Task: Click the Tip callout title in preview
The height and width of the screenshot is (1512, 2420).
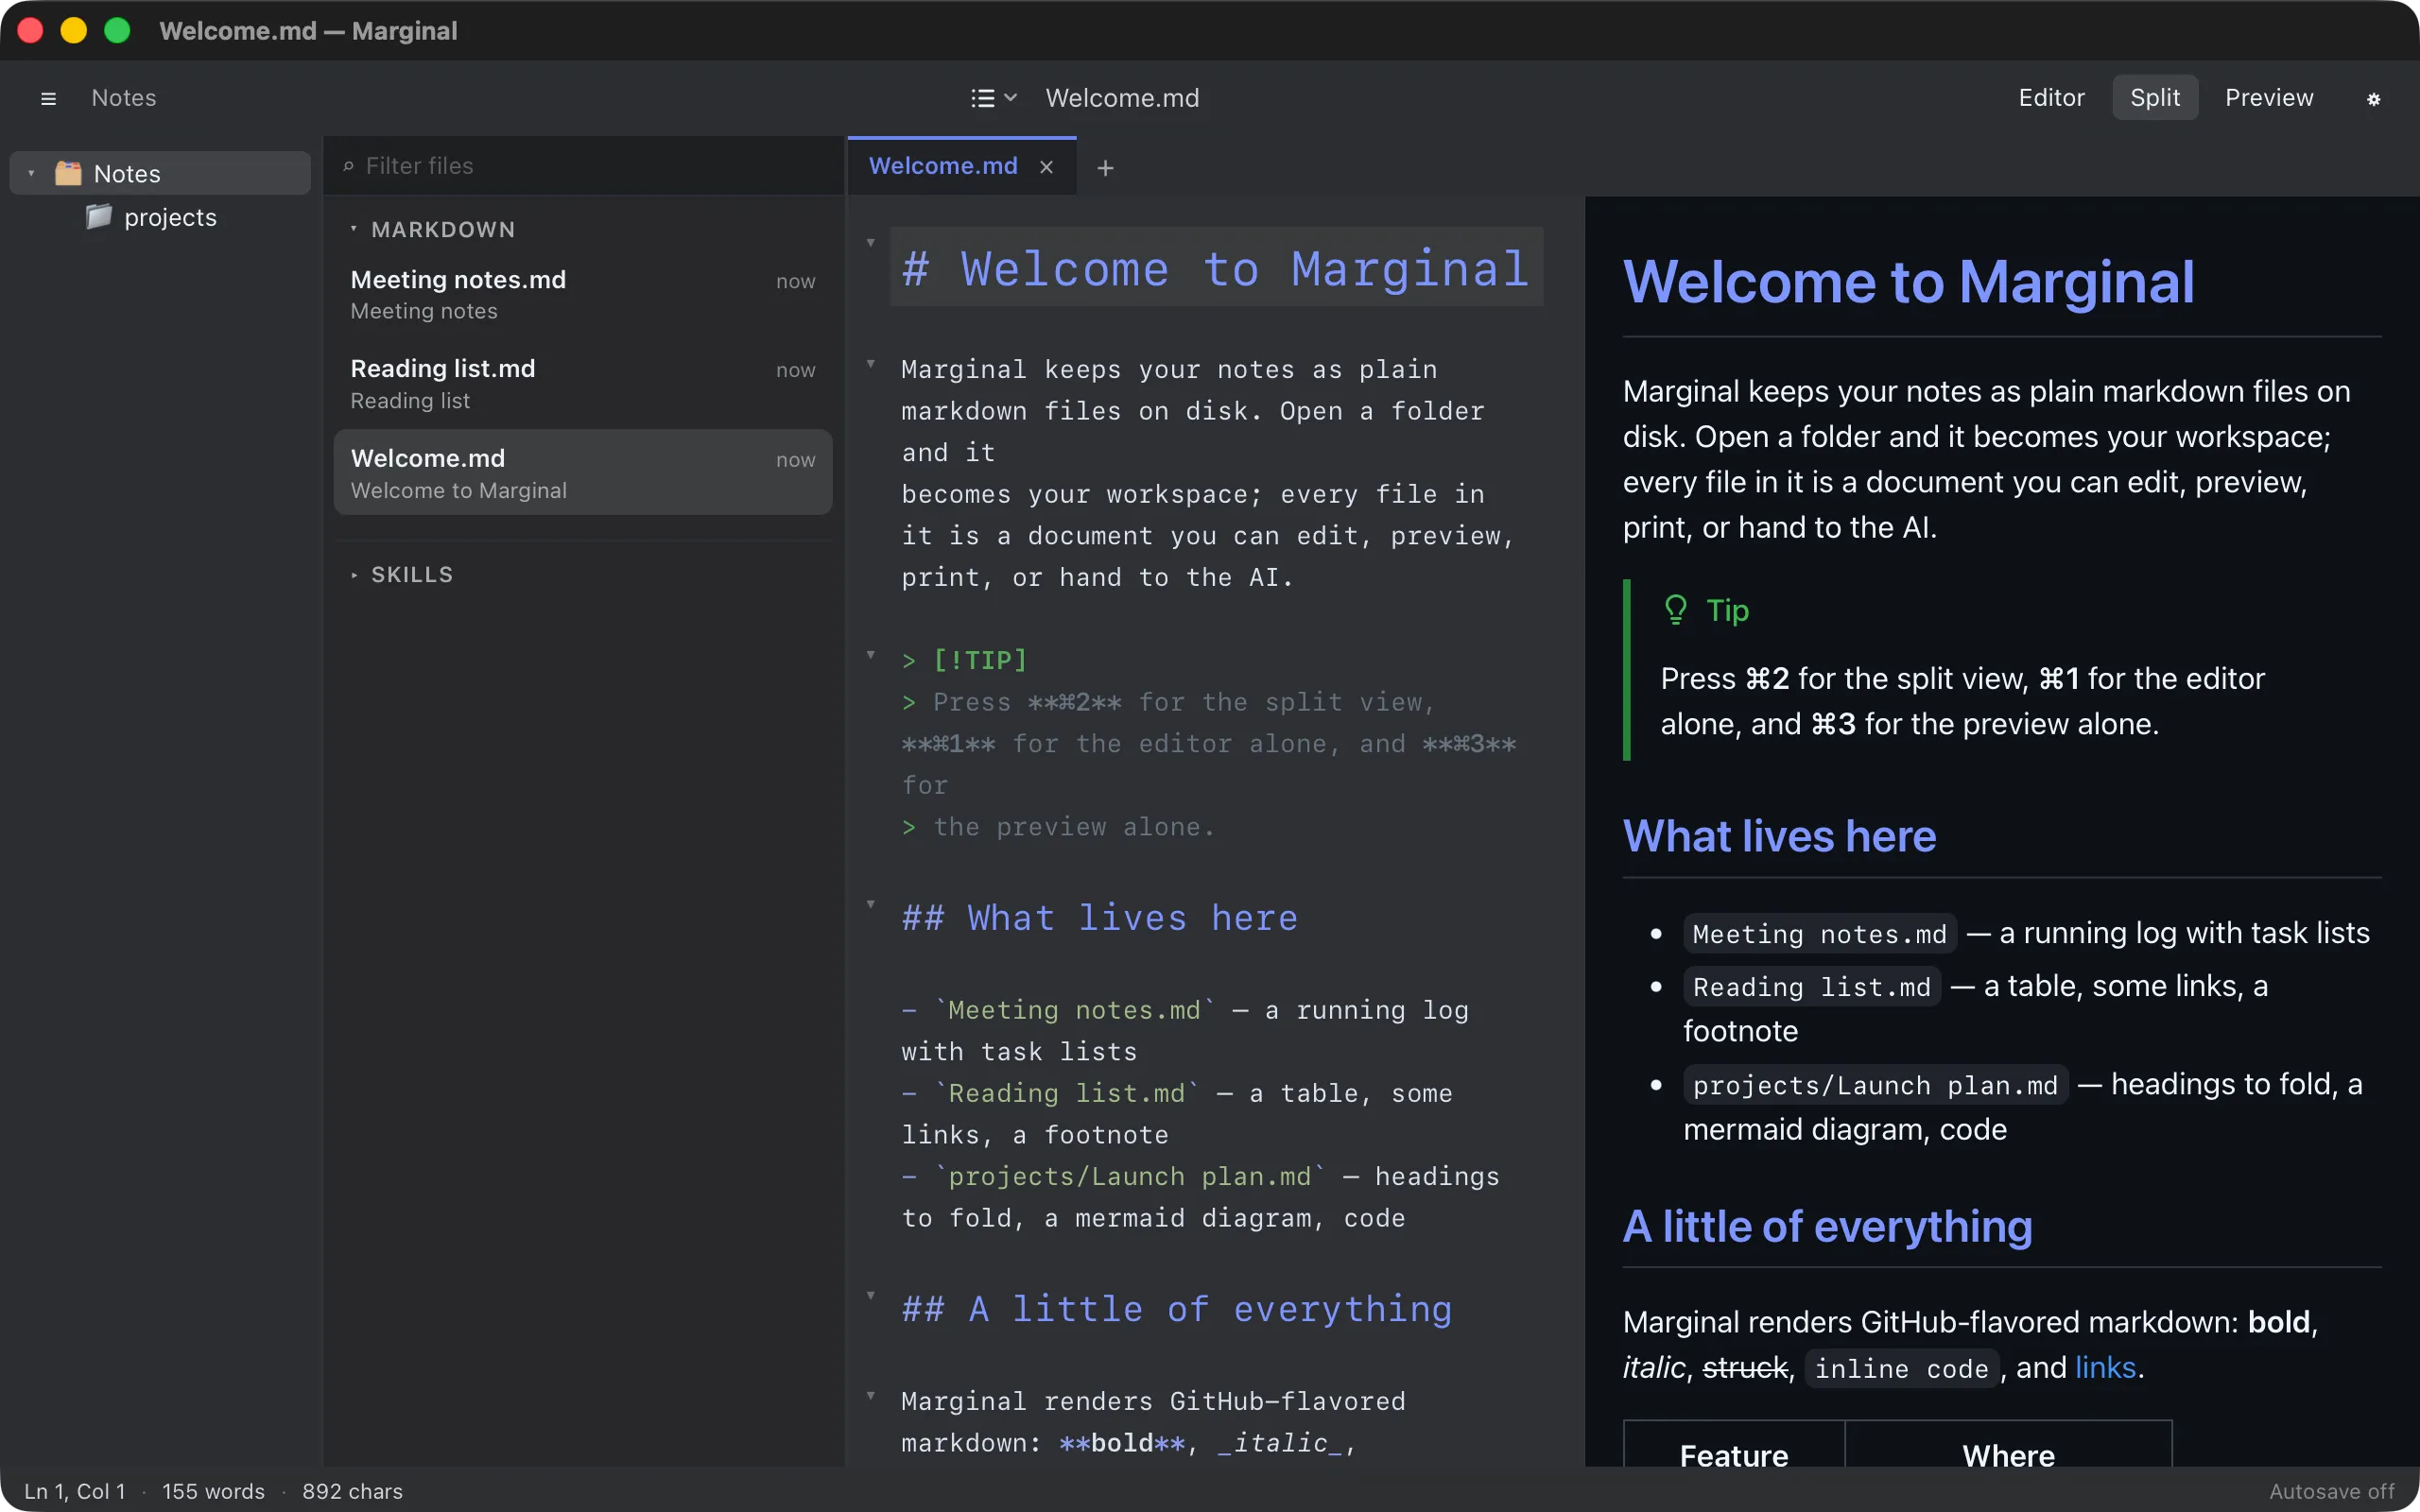Action: tap(1727, 610)
